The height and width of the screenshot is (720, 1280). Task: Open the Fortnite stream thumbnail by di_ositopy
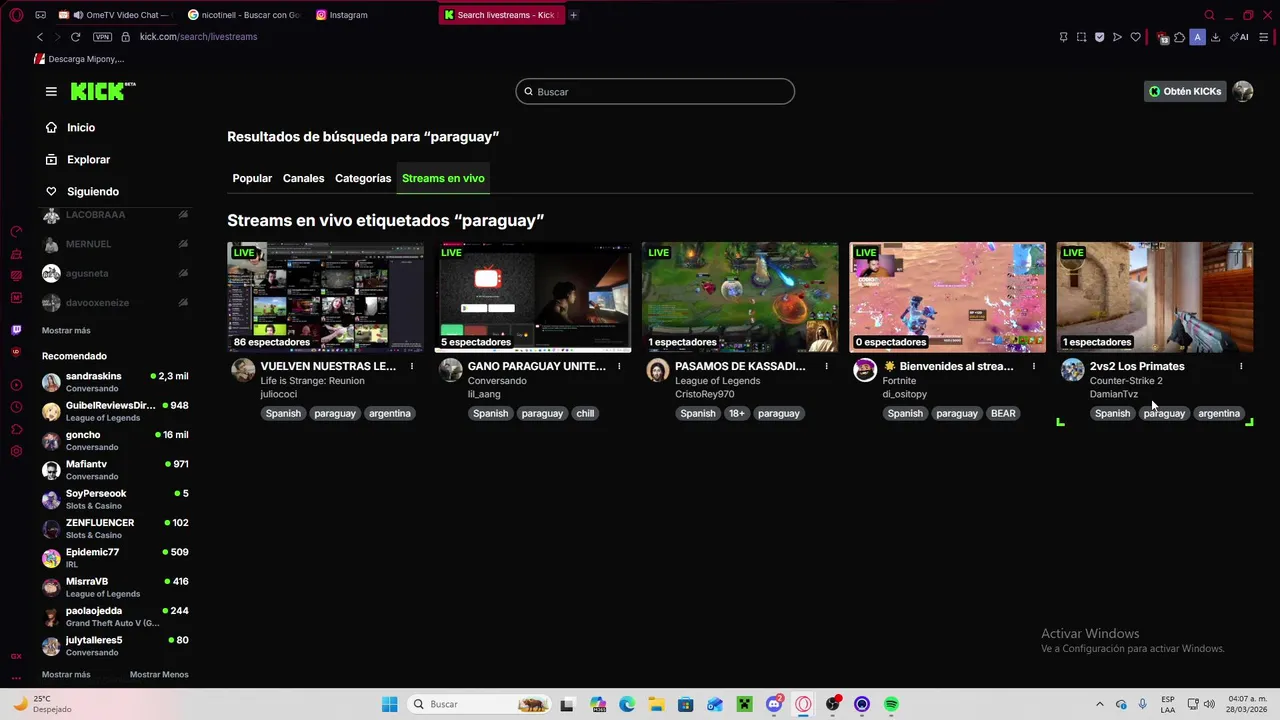(947, 297)
